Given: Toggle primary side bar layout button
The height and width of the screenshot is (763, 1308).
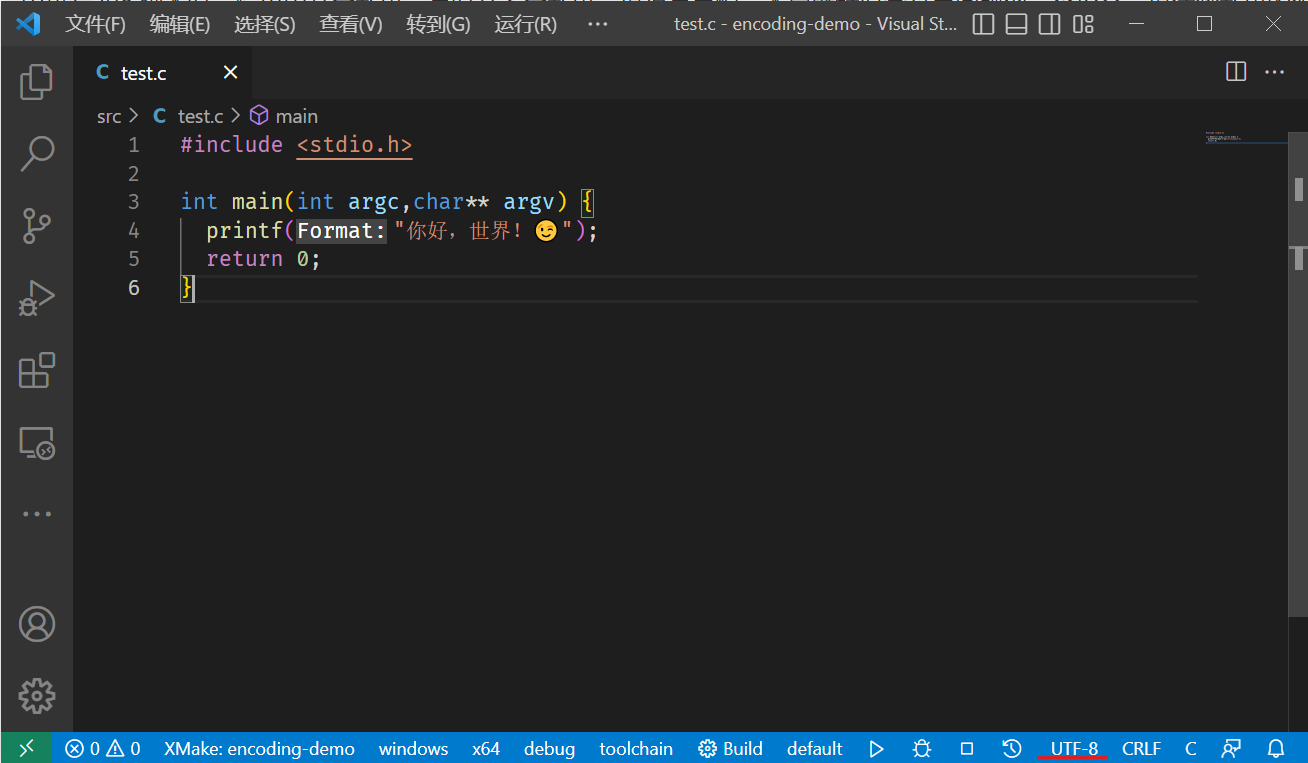Looking at the screenshot, I should (983, 24).
